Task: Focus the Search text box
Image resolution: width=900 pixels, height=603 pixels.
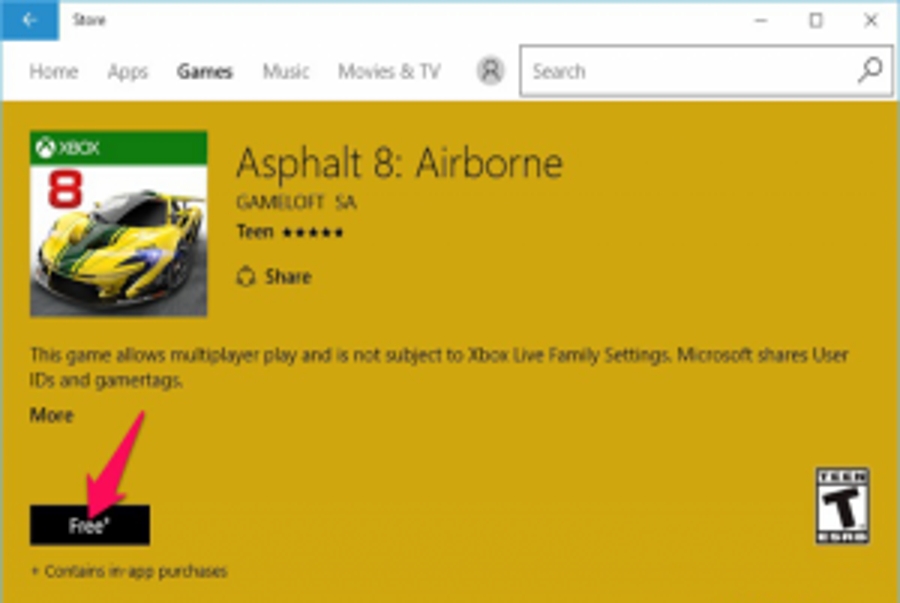Action: tap(690, 72)
